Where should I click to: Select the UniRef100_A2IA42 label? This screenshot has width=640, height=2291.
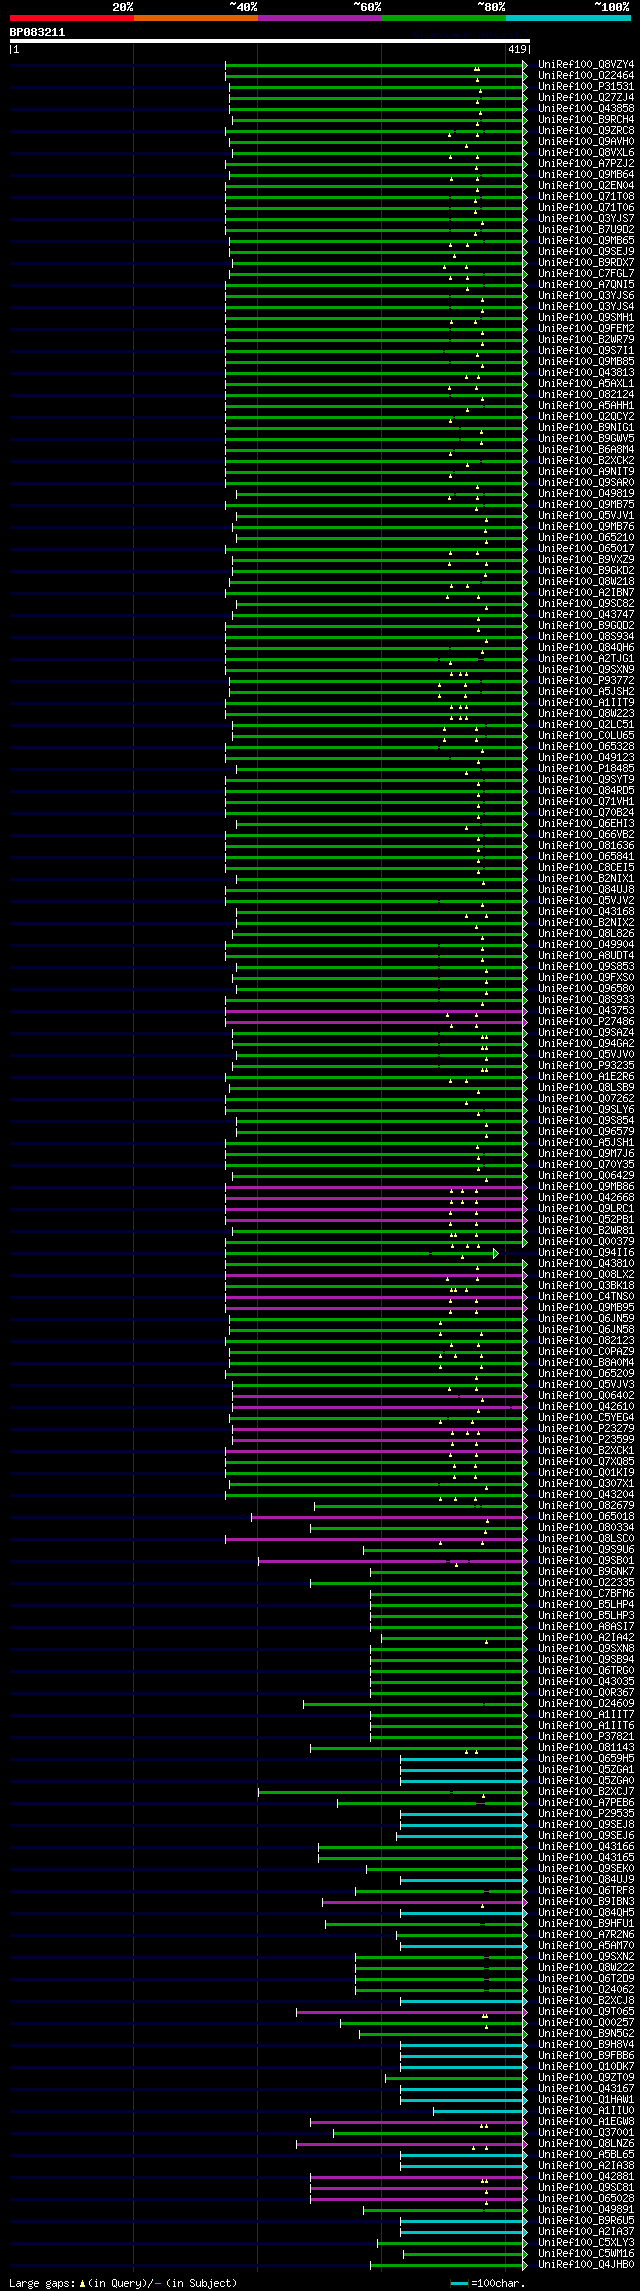click(x=586, y=1638)
